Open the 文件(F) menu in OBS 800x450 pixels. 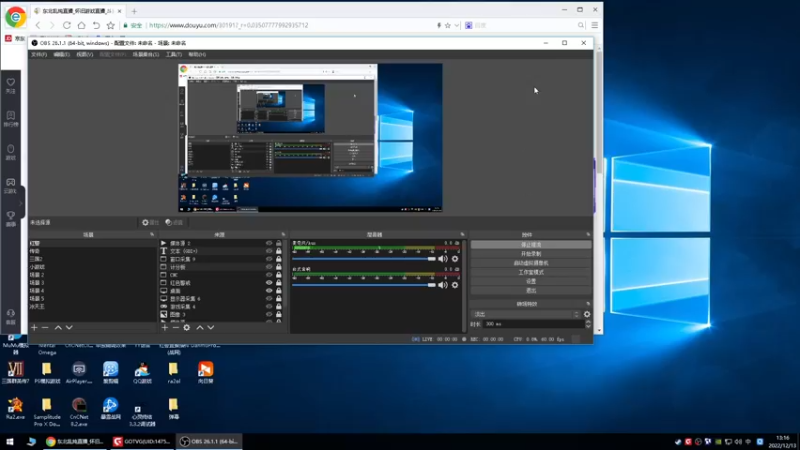pyautogui.click(x=39, y=55)
